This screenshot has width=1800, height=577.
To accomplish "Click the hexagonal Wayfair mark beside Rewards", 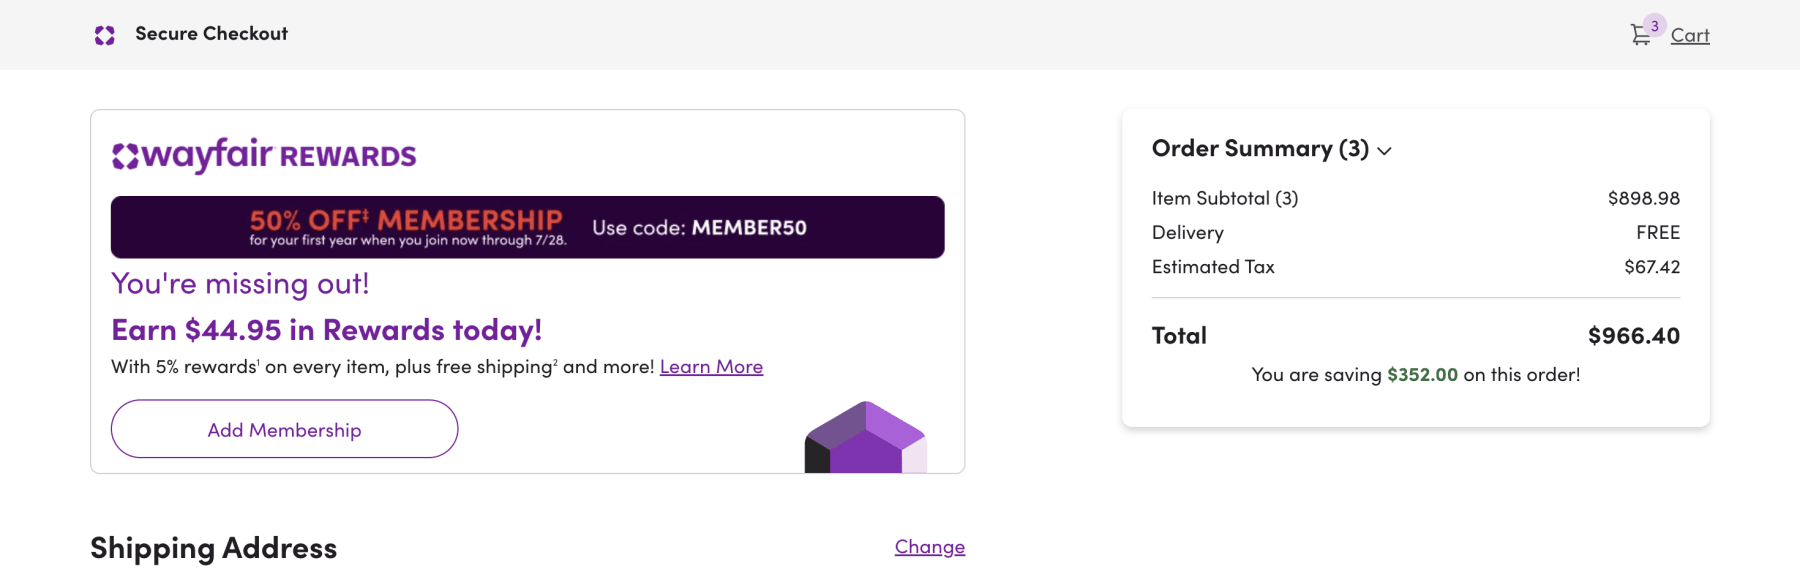I will (x=126, y=155).
